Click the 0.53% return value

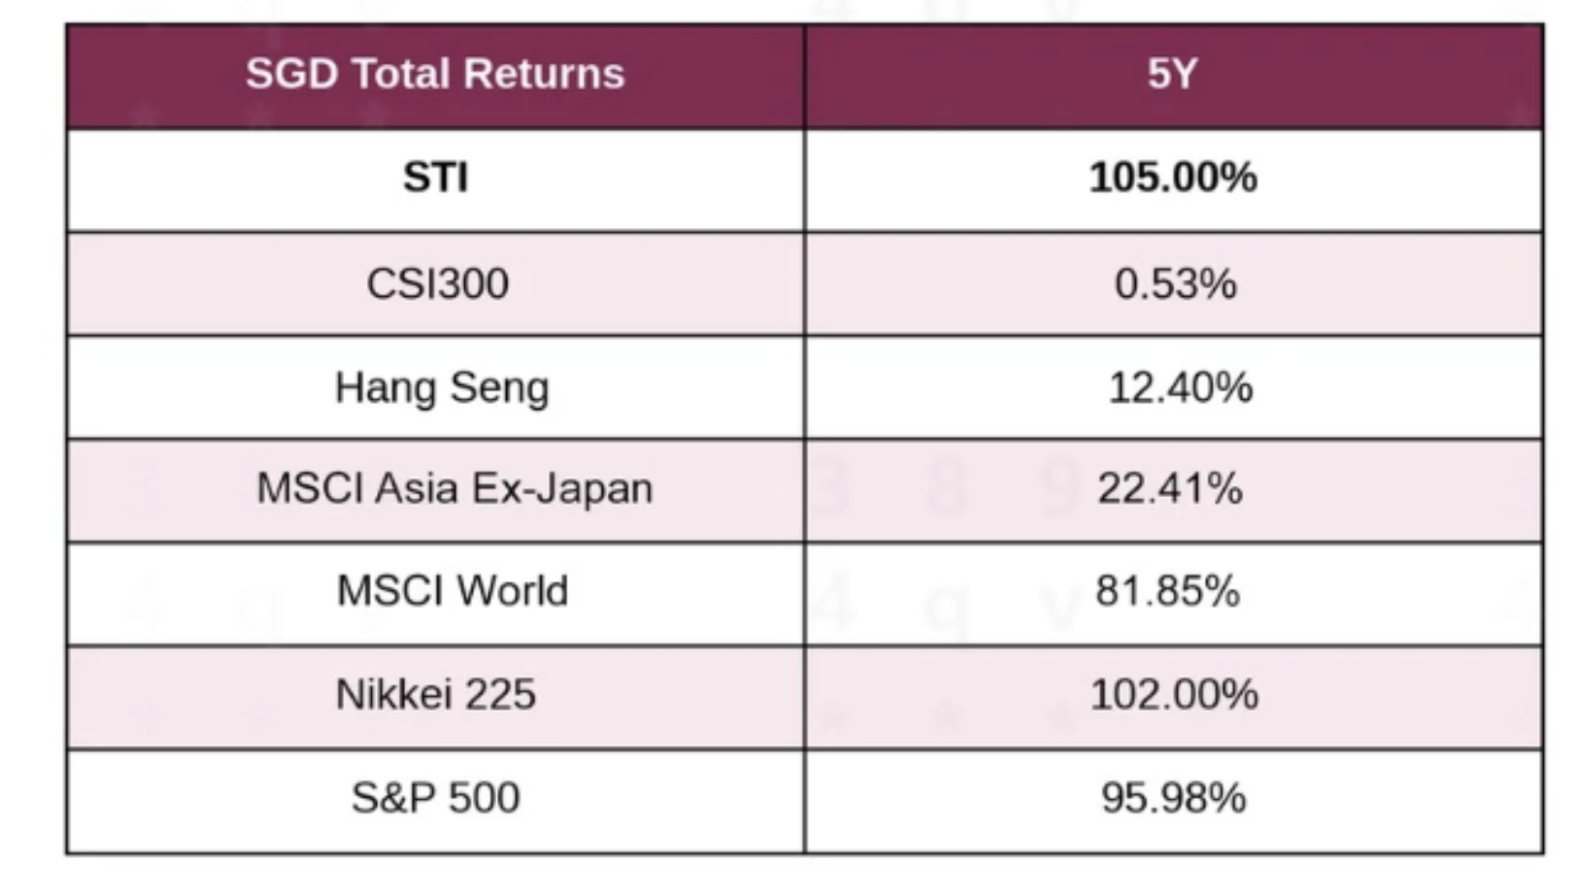pos(1175,284)
